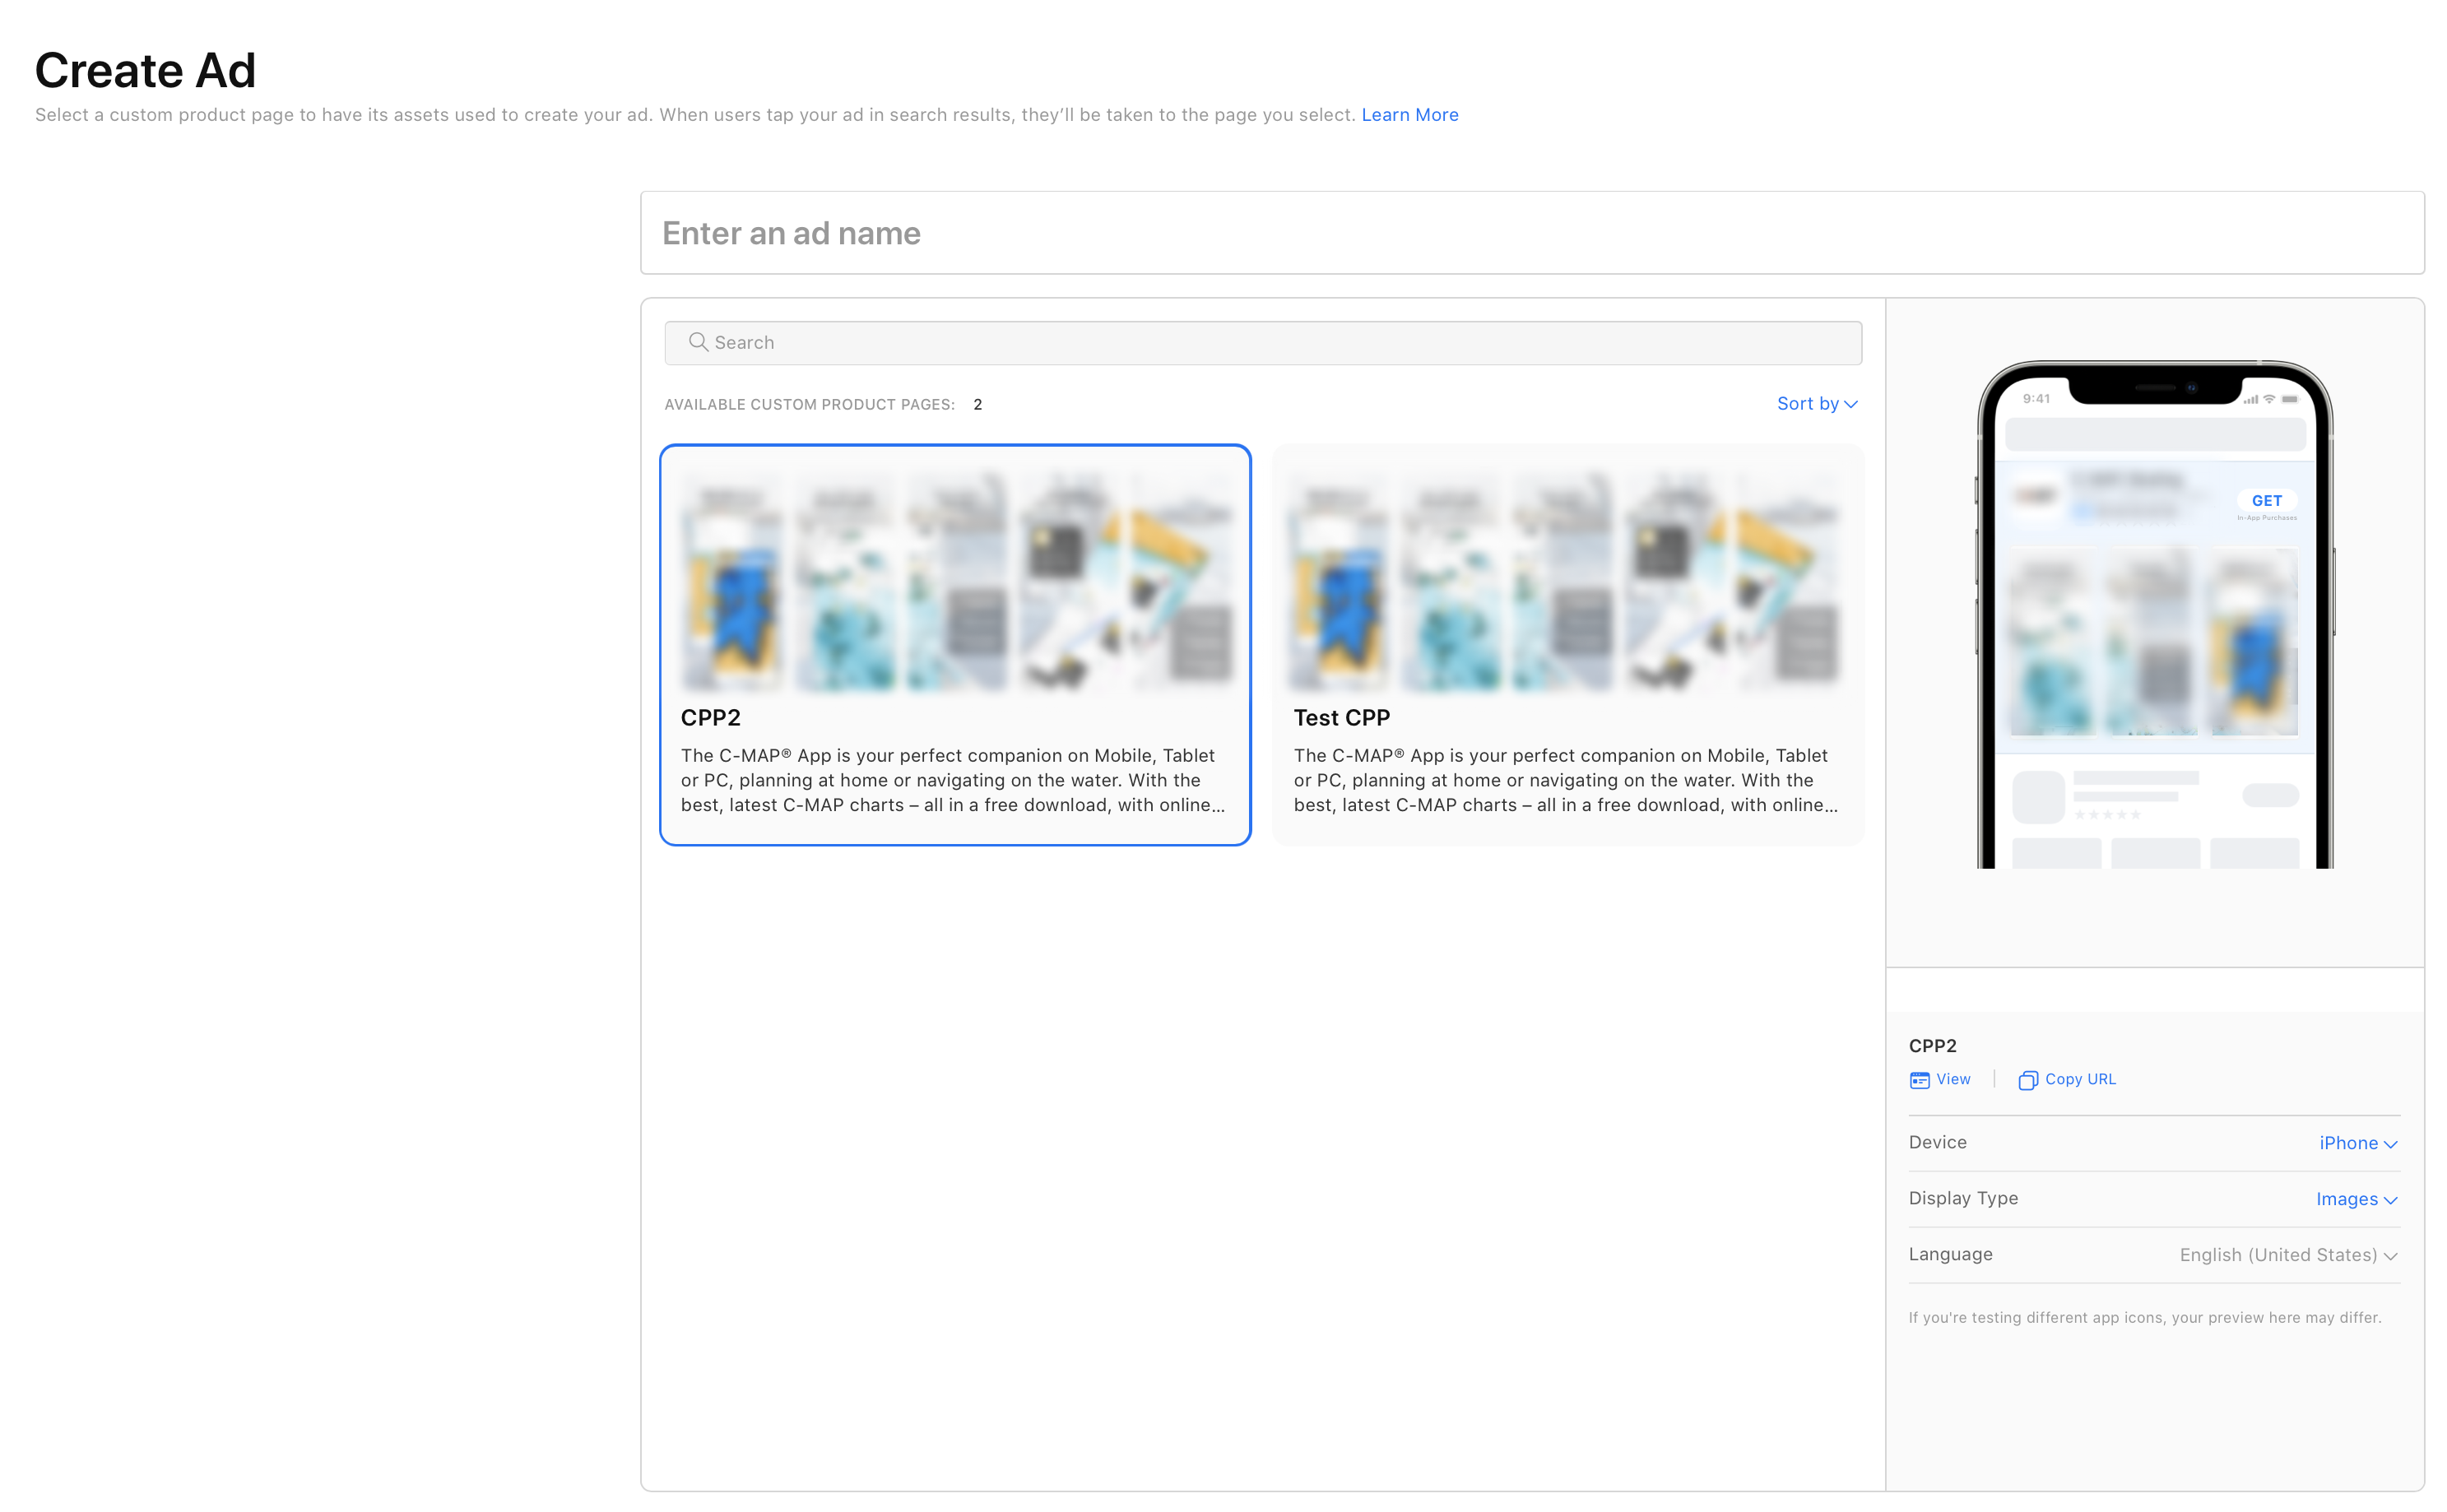Click the View link for CPP2

(1952, 1079)
